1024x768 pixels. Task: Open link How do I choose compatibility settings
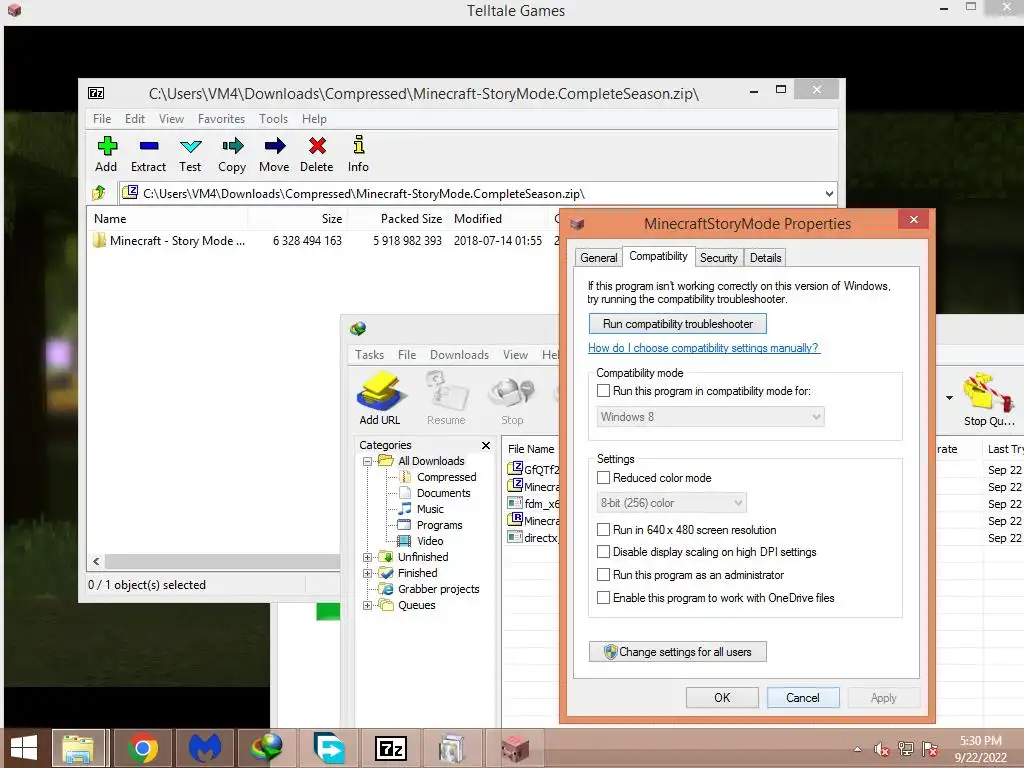(x=703, y=348)
